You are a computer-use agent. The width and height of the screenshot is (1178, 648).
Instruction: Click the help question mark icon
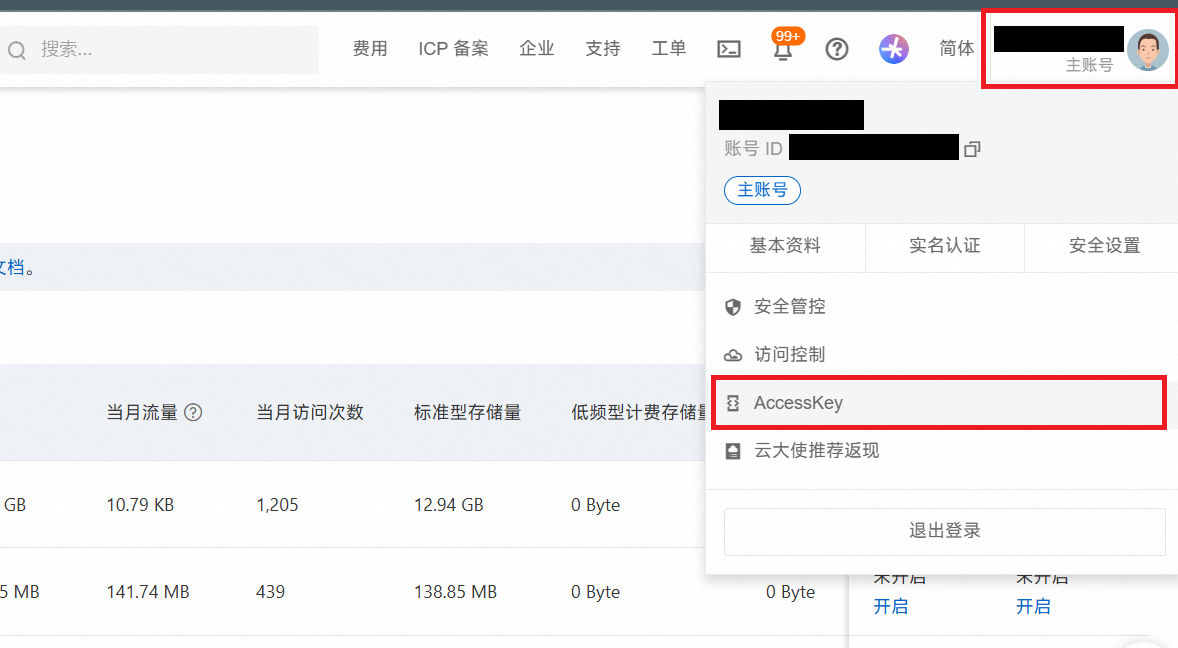837,49
